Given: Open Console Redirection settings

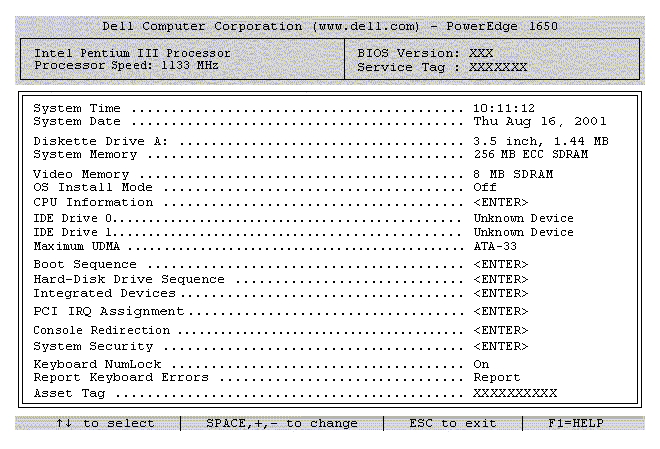Looking at the screenshot, I should pos(500,330).
